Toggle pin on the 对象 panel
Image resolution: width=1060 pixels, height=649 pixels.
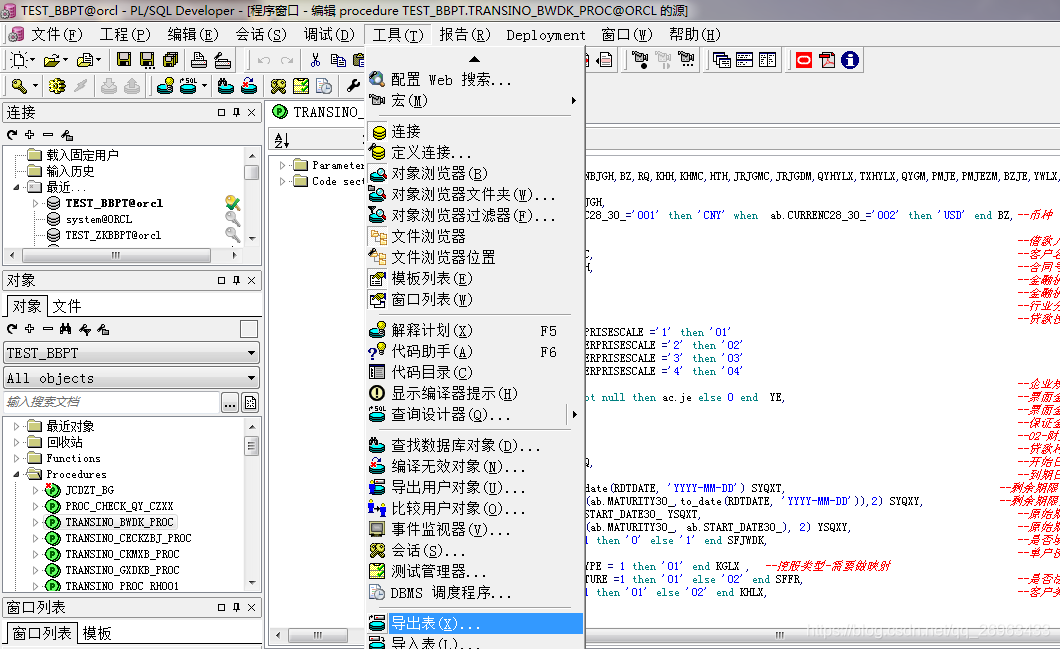236,280
